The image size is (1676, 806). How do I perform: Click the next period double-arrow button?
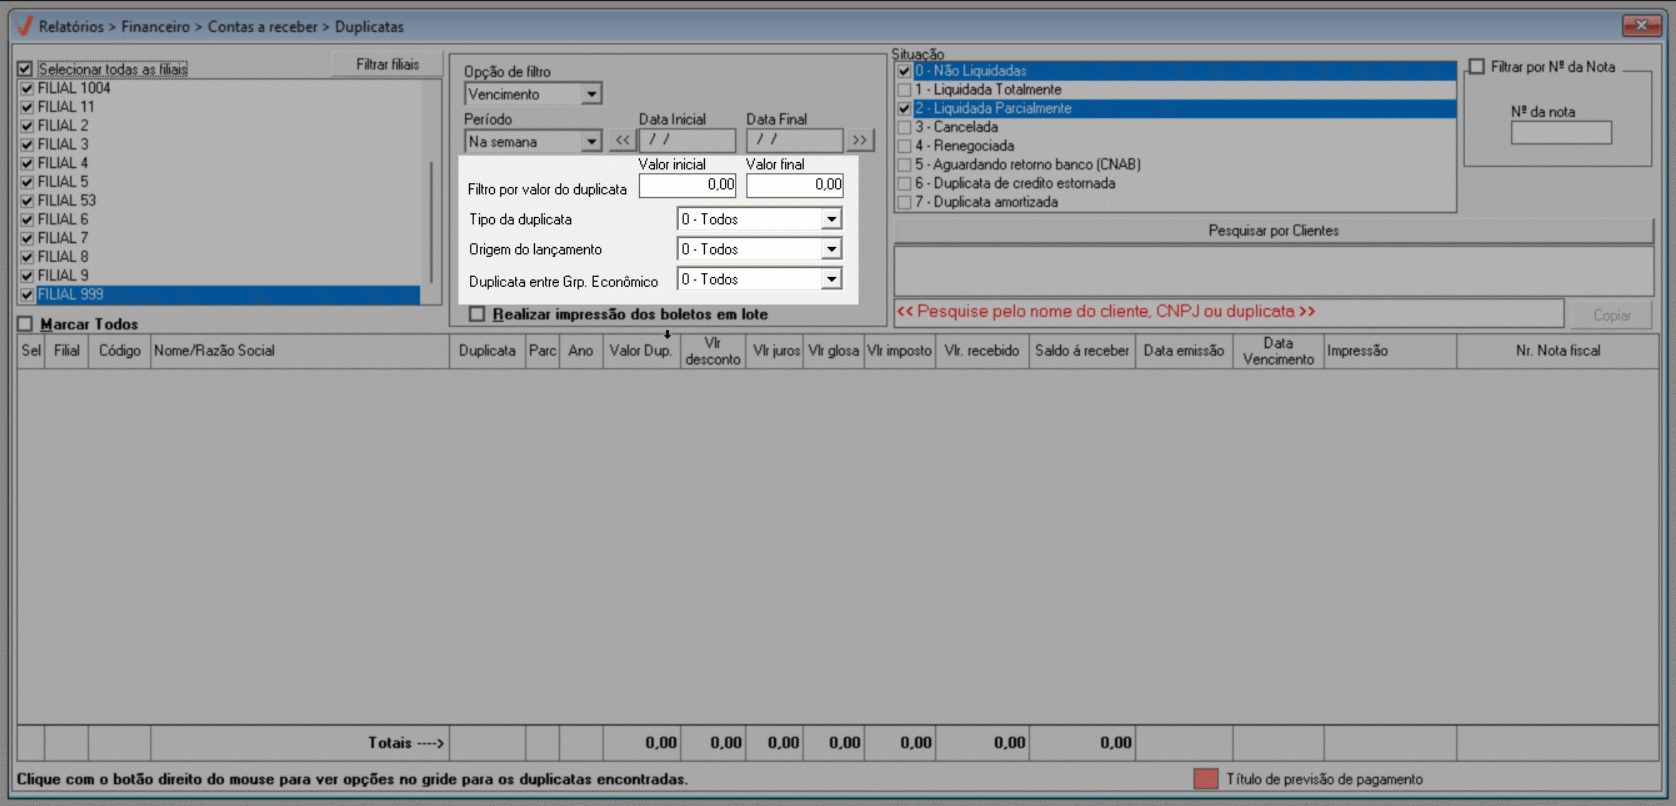pos(860,141)
